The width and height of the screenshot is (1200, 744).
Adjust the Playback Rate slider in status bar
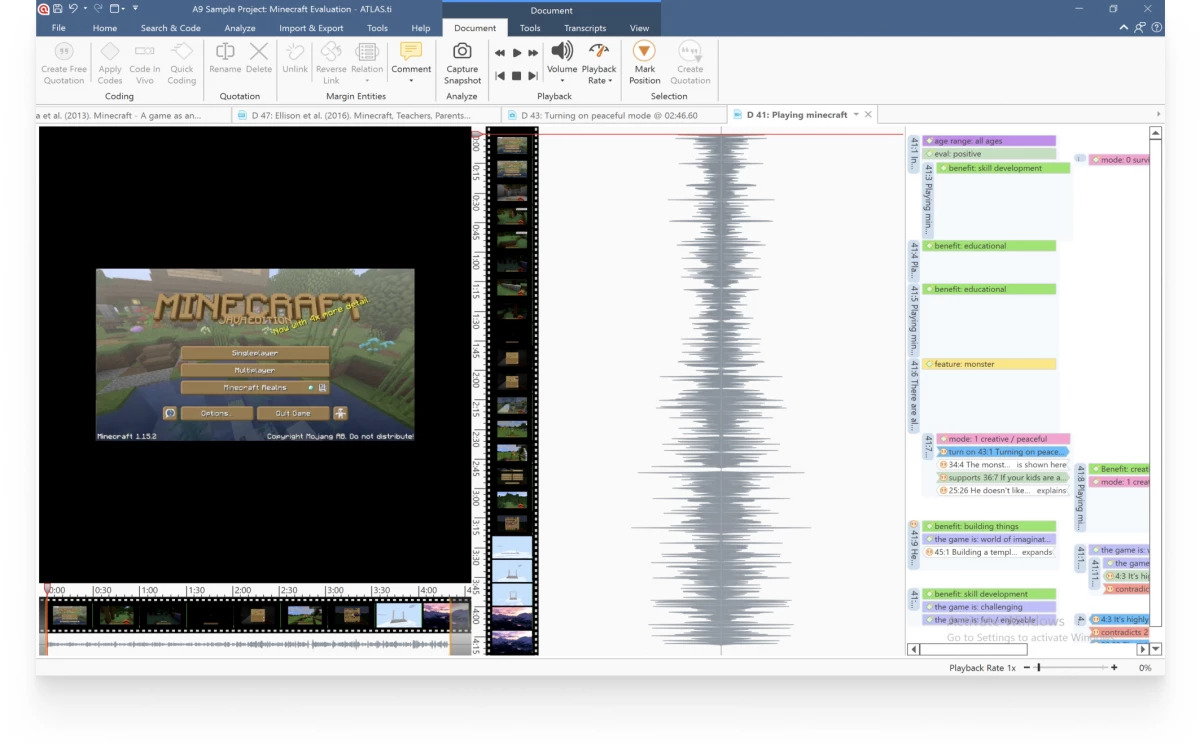point(1039,667)
